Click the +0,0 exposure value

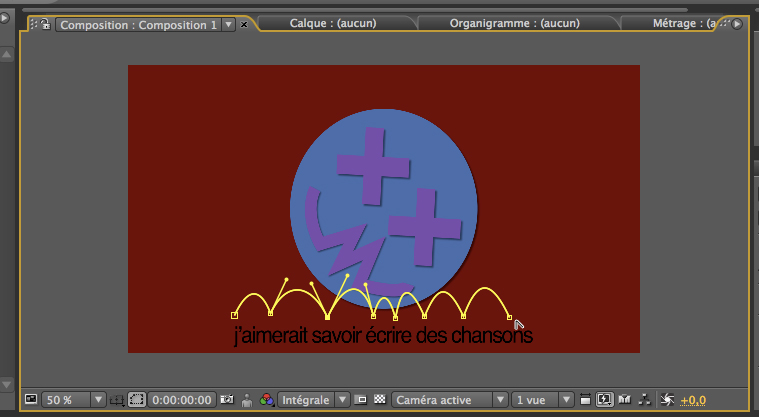[693, 401]
